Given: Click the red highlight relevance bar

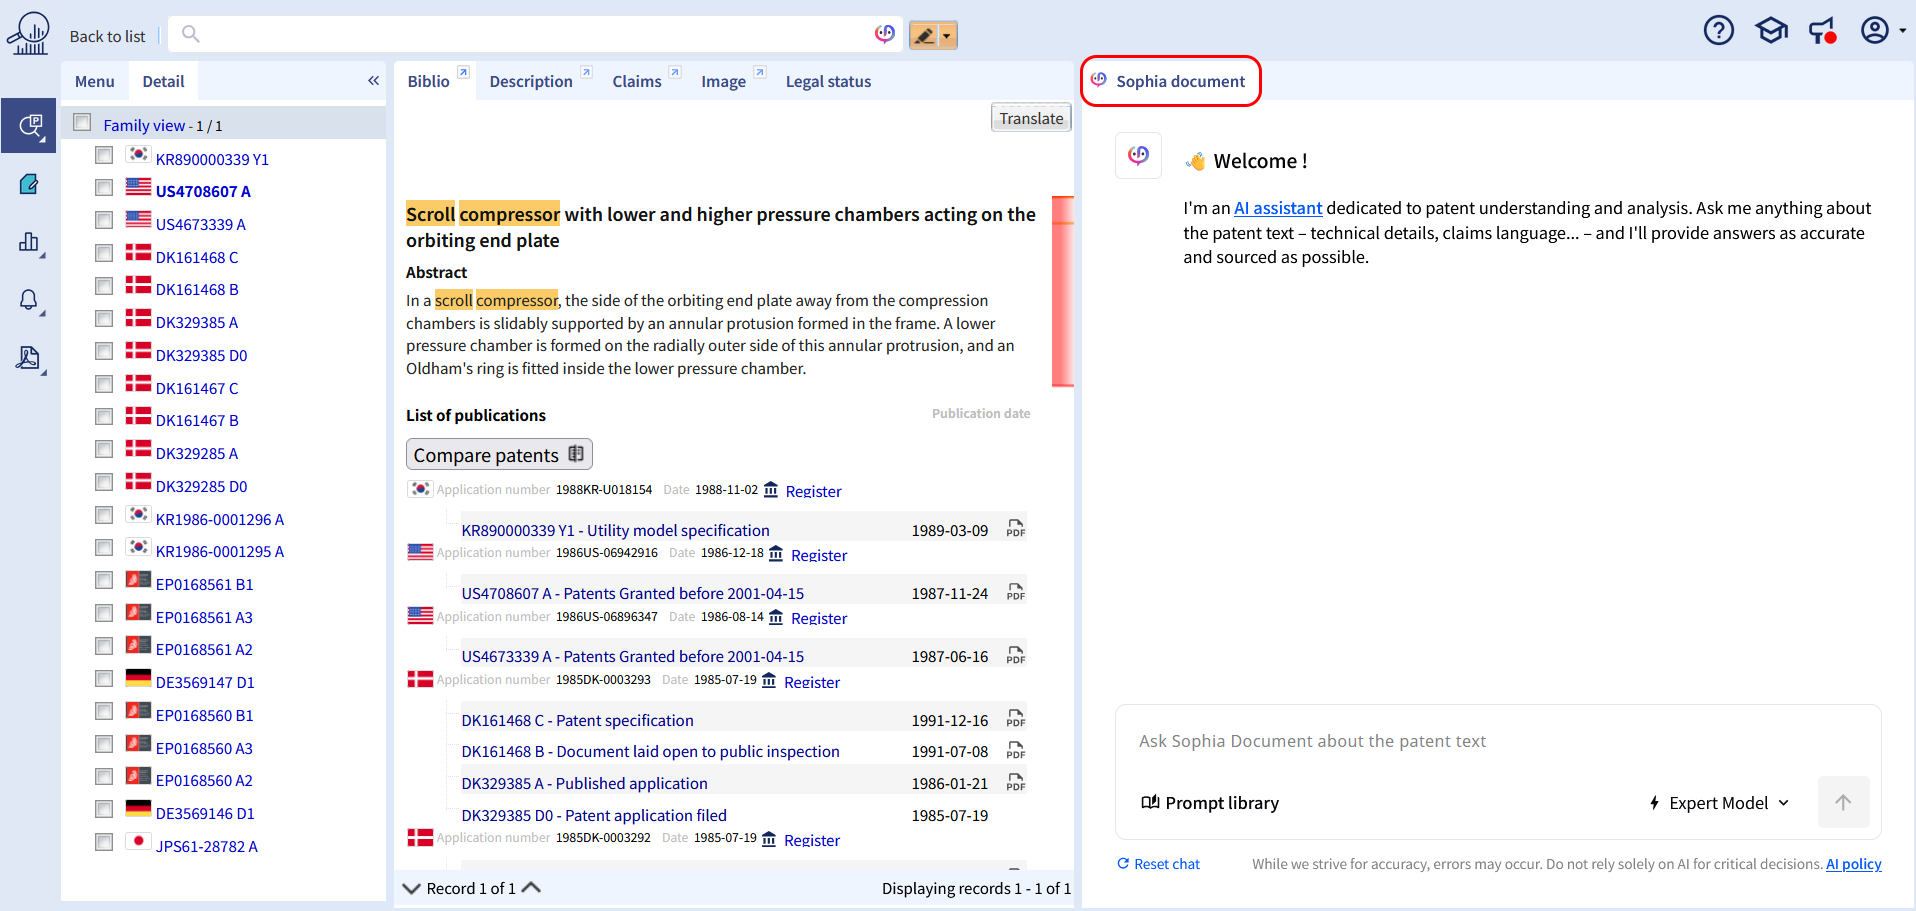Looking at the screenshot, I should click(1062, 290).
